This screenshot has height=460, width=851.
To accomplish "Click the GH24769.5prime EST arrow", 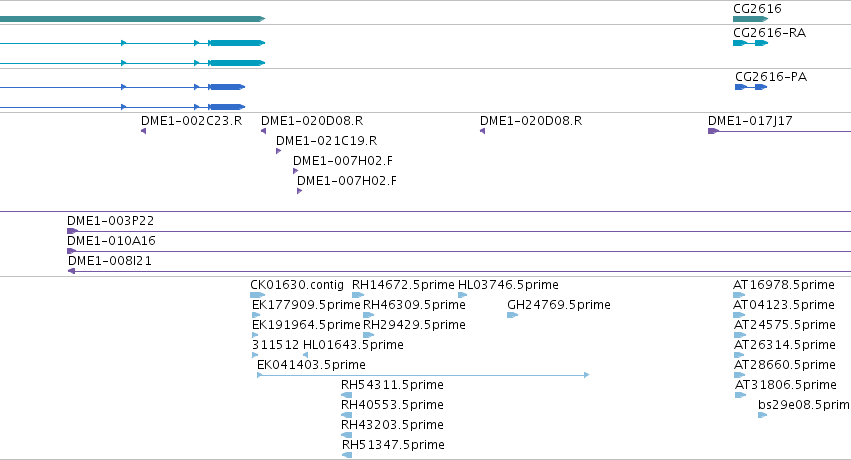I will [x=512, y=315].
